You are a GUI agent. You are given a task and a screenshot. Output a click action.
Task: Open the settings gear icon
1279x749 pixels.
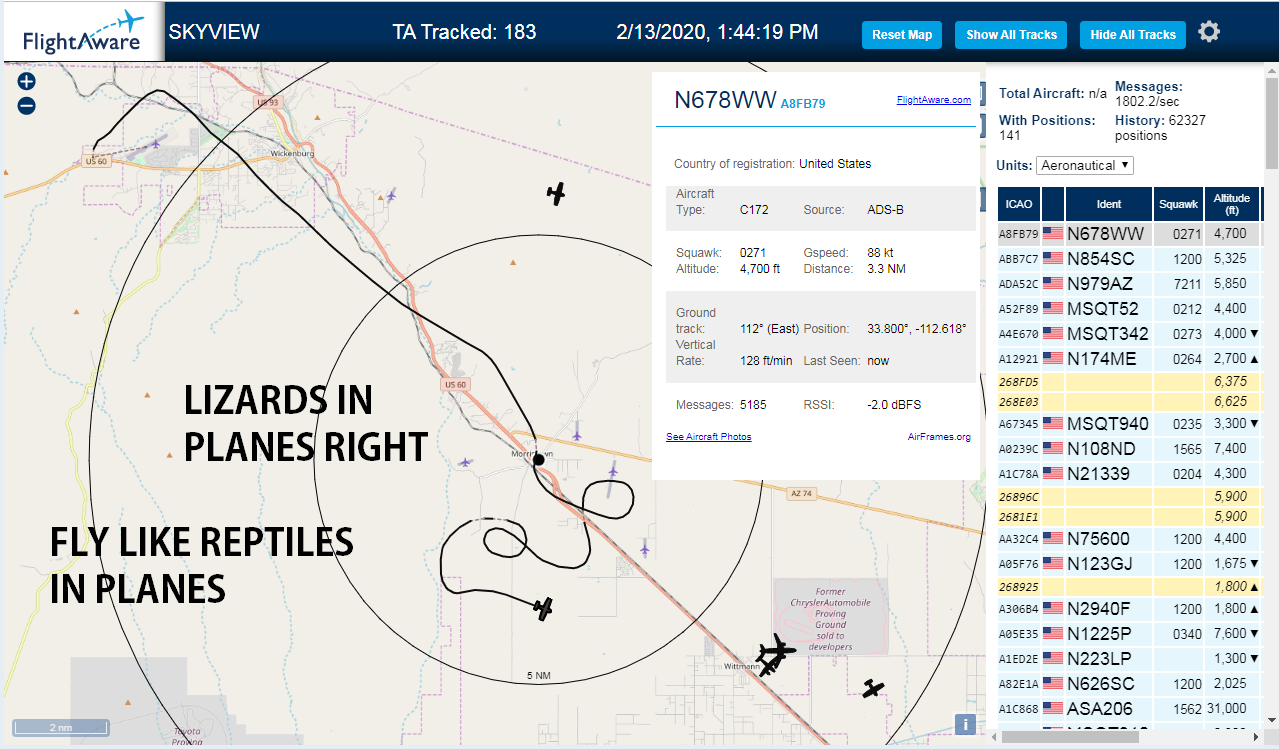coord(1209,32)
